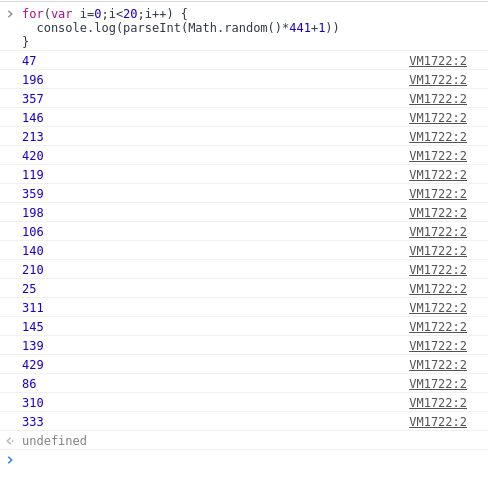This screenshot has height=477, width=488.
Task: Open source location for output 333
Action: [x=438, y=422]
